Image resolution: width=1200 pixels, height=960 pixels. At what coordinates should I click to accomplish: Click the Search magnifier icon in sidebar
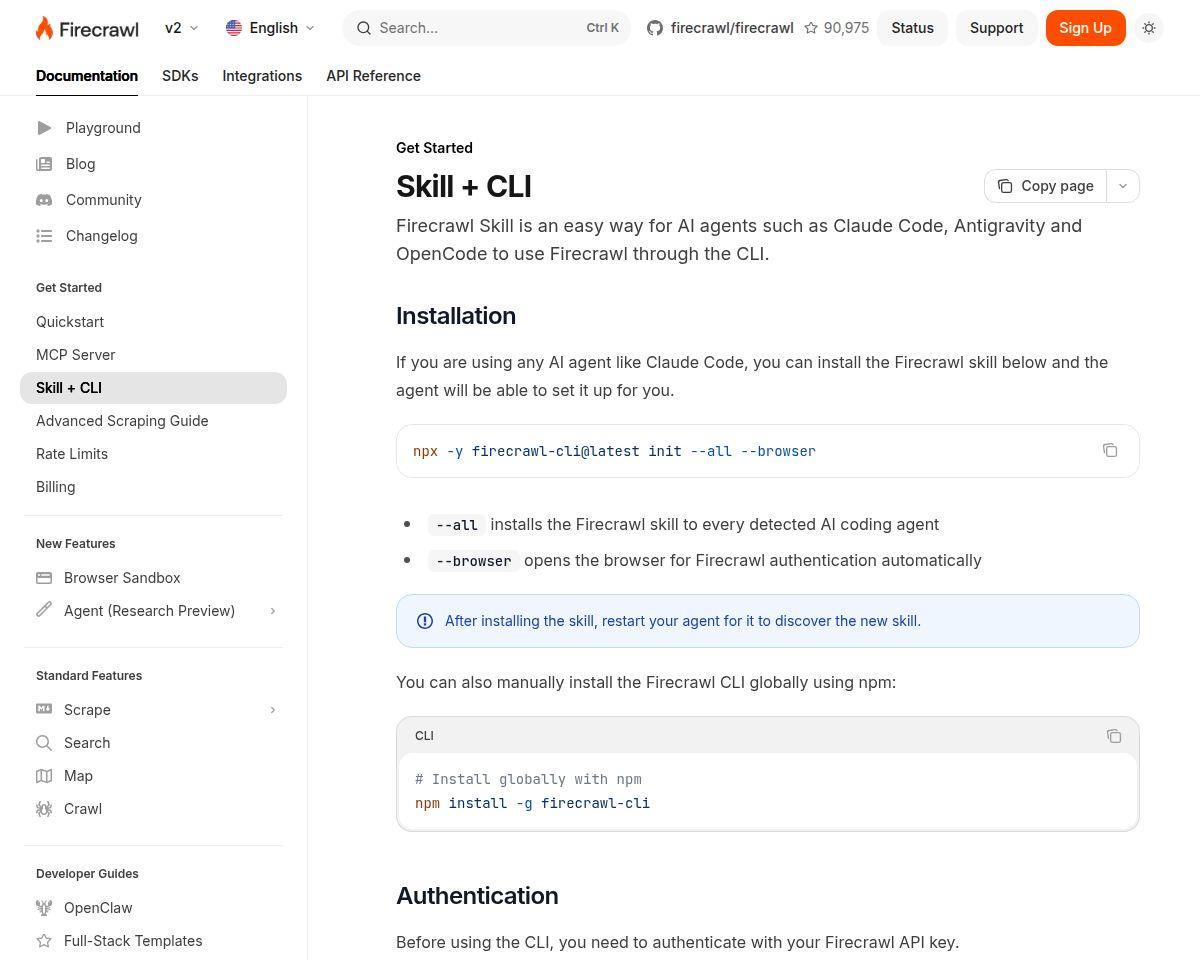coord(44,743)
